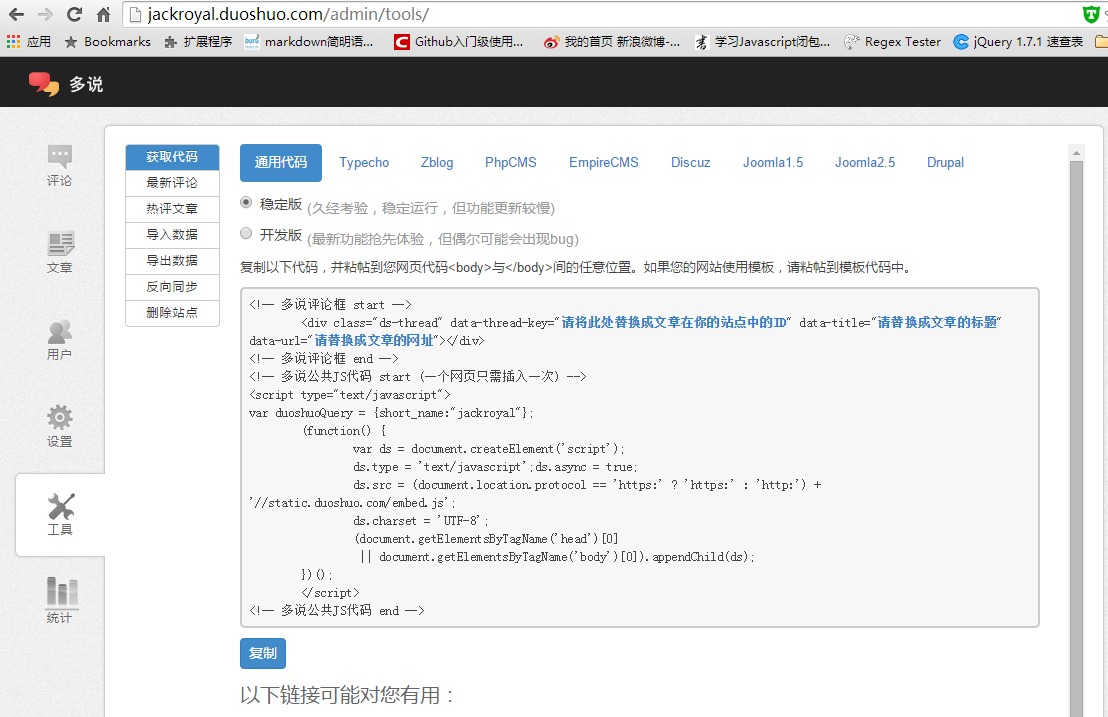Open 扩展程序 puzzle-piece bookmark
The height and width of the screenshot is (717, 1108).
point(198,42)
